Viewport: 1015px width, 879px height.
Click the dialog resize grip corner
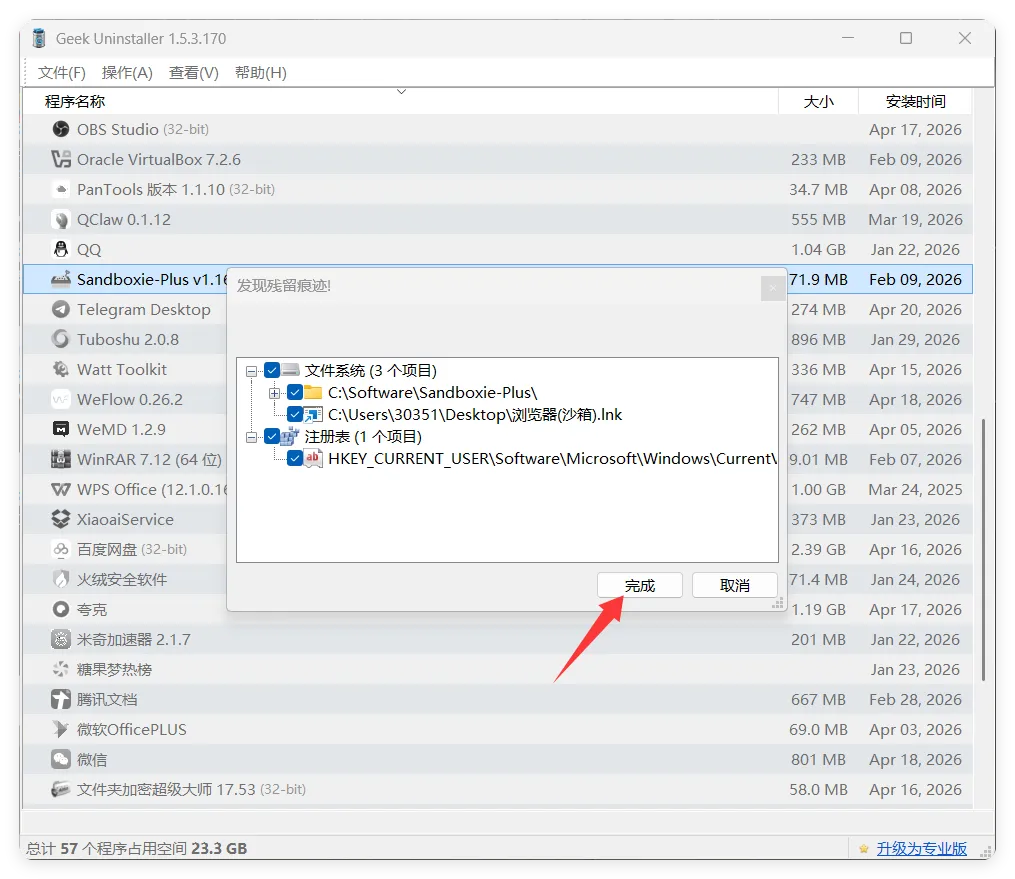778,603
